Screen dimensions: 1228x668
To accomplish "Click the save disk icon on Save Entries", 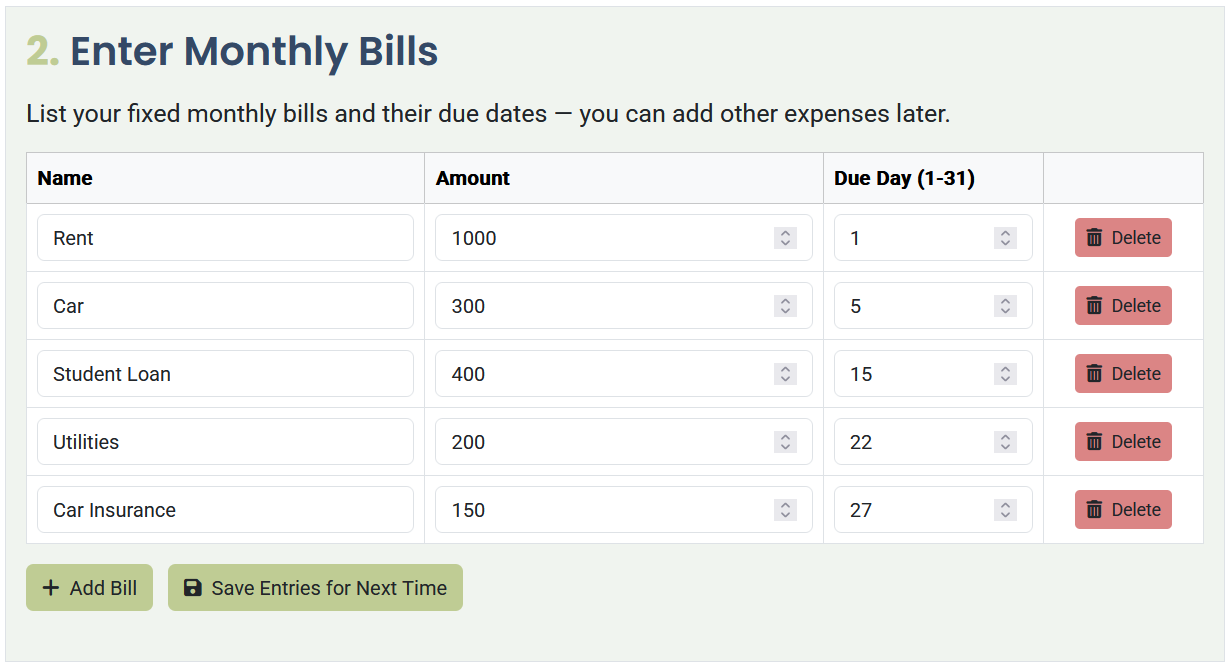I will click(x=192, y=587).
